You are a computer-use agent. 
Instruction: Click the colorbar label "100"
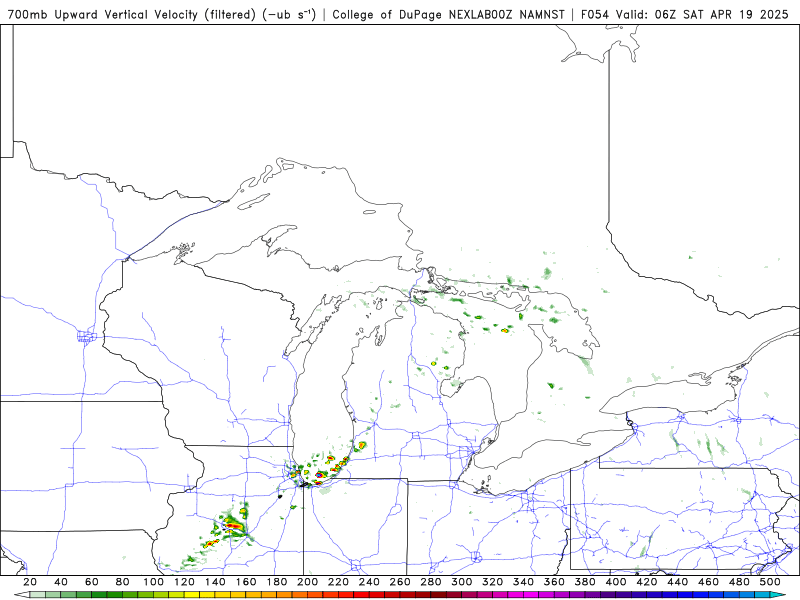pos(153,582)
